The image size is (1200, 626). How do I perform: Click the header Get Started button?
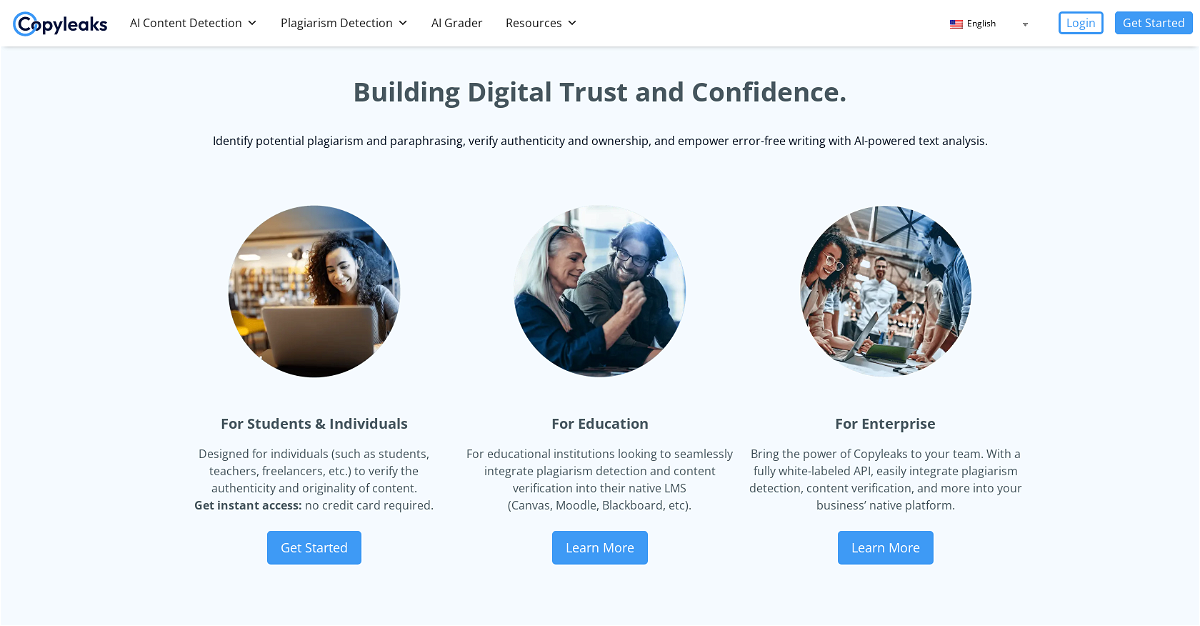[1153, 23]
